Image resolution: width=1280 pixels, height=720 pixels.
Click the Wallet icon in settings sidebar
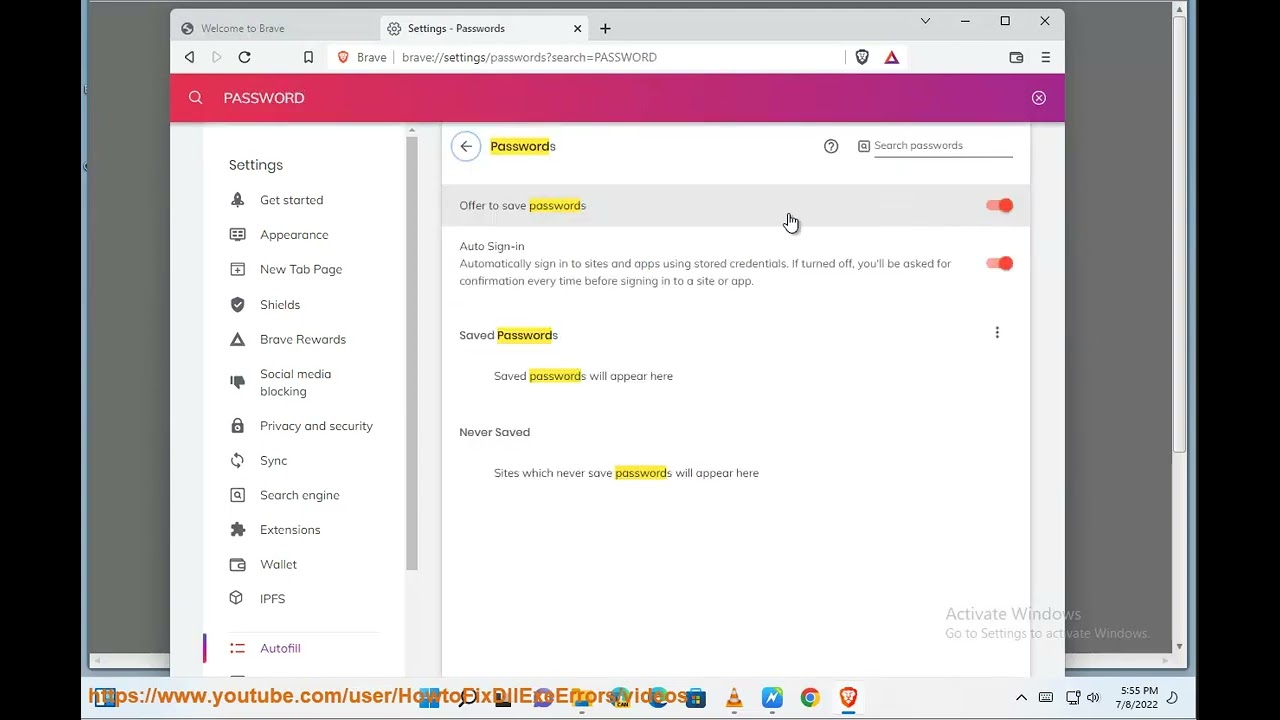click(x=237, y=565)
